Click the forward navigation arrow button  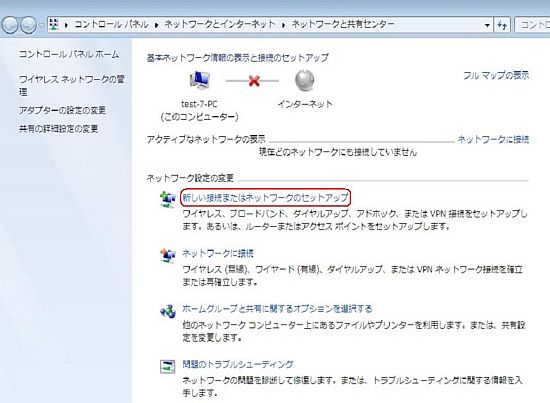pos(28,25)
